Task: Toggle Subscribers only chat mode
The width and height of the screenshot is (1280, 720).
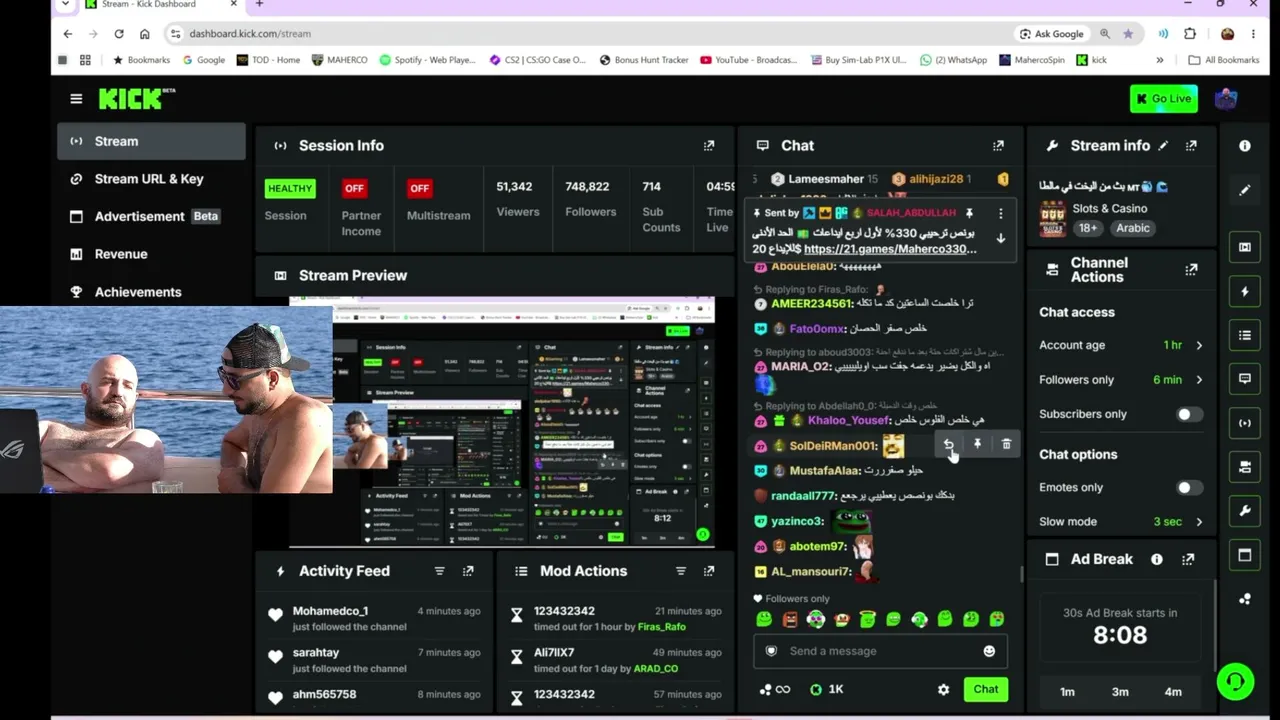Action: (x=1188, y=414)
